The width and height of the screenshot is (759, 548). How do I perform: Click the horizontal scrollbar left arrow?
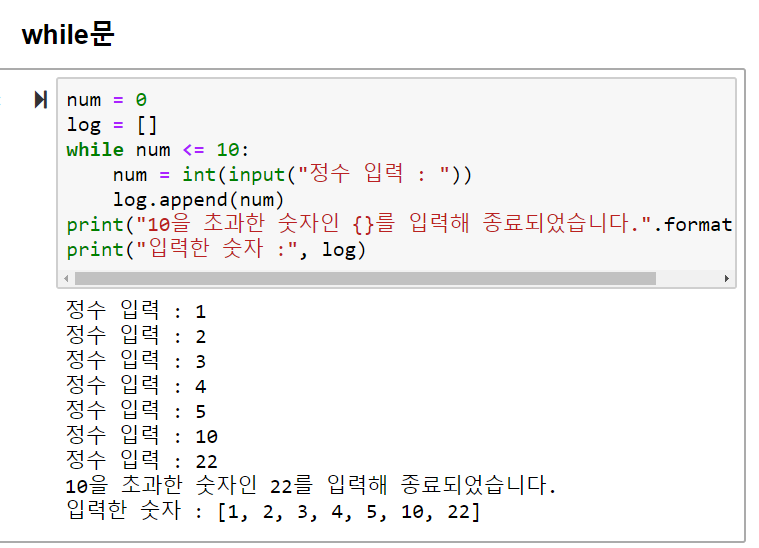(66, 278)
